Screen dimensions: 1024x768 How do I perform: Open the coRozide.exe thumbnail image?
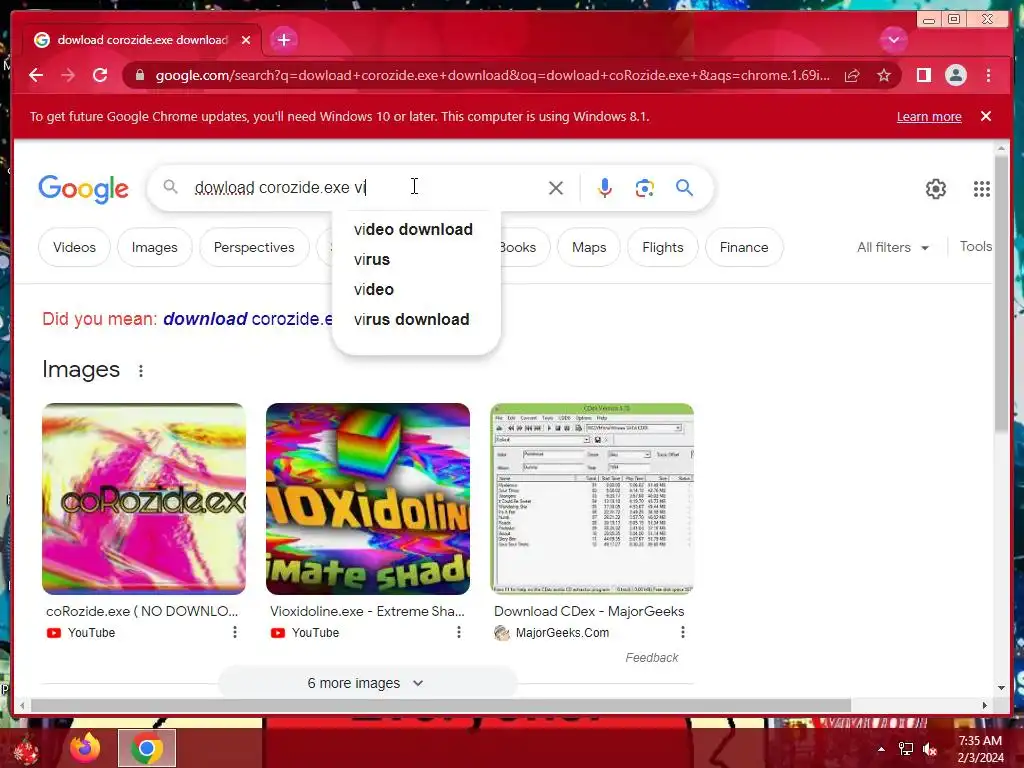click(x=144, y=499)
